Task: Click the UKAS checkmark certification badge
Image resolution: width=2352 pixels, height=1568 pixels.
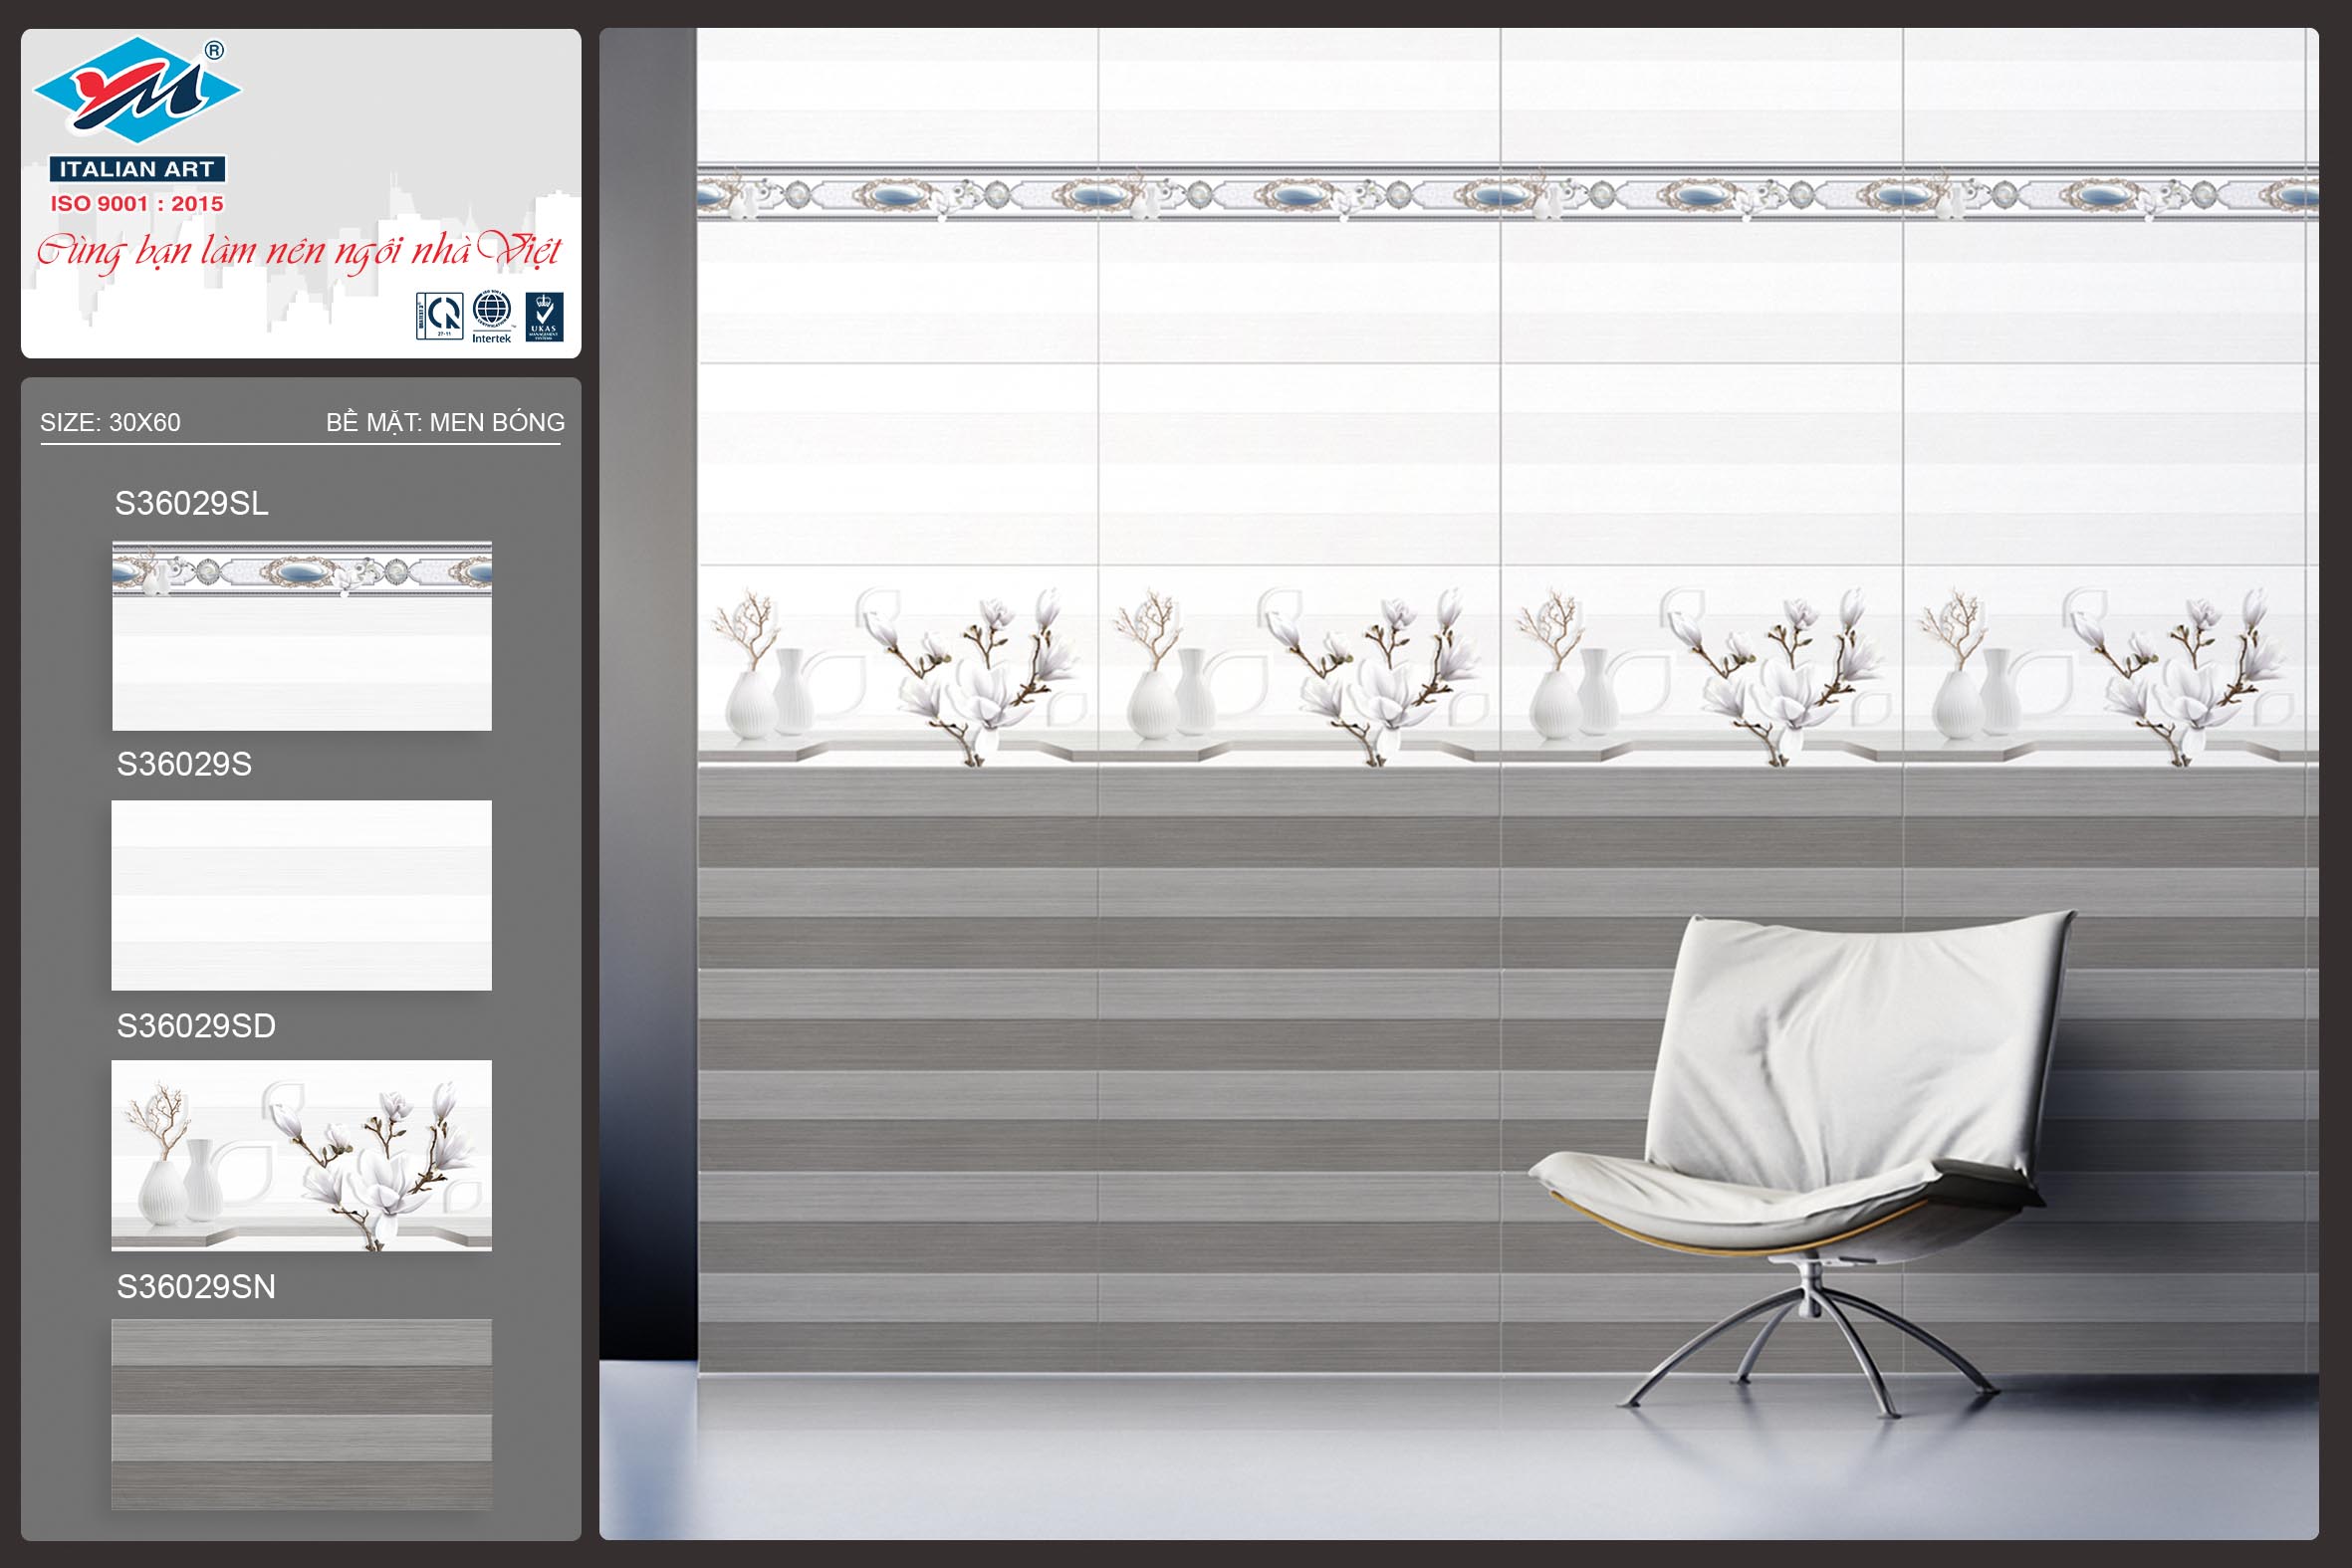Action: pyautogui.click(x=544, y=316)
